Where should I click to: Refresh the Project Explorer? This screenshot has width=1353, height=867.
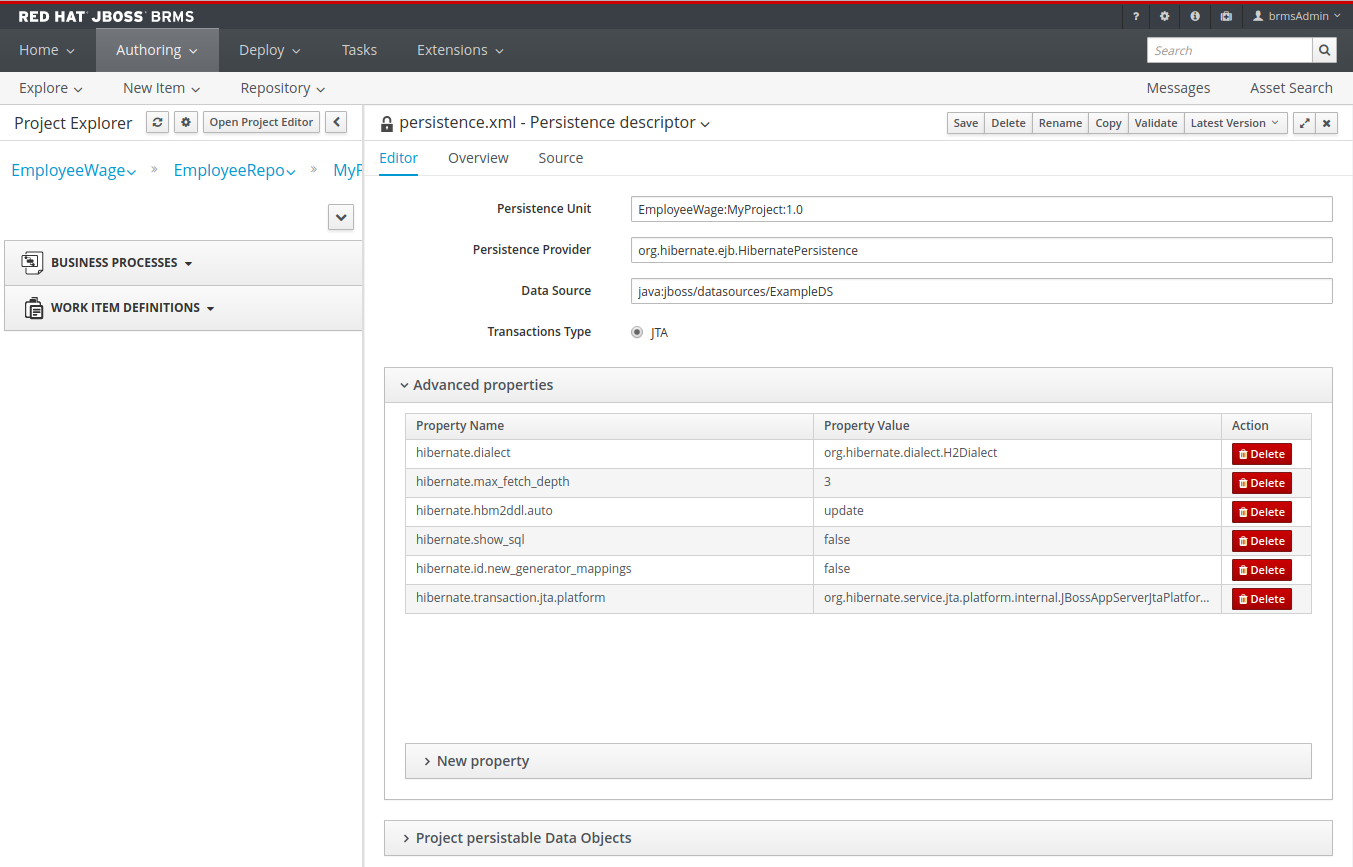[158, 122]
